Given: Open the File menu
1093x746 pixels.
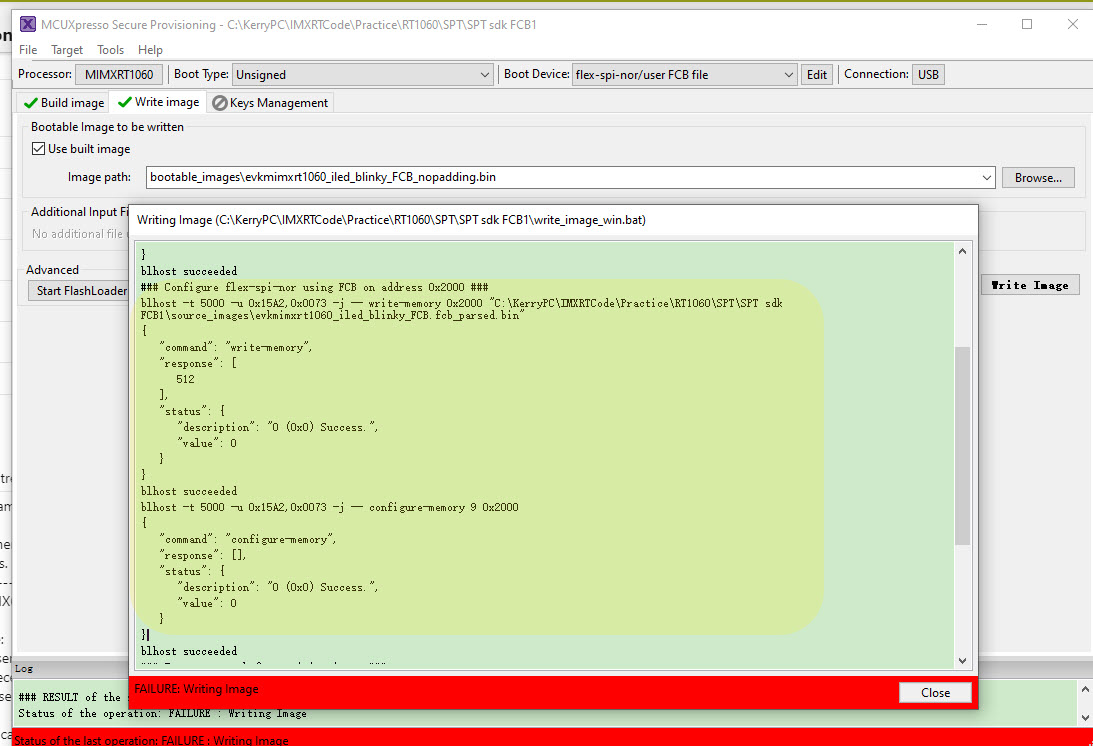Looking at the screenshot, I should [27, 49].
